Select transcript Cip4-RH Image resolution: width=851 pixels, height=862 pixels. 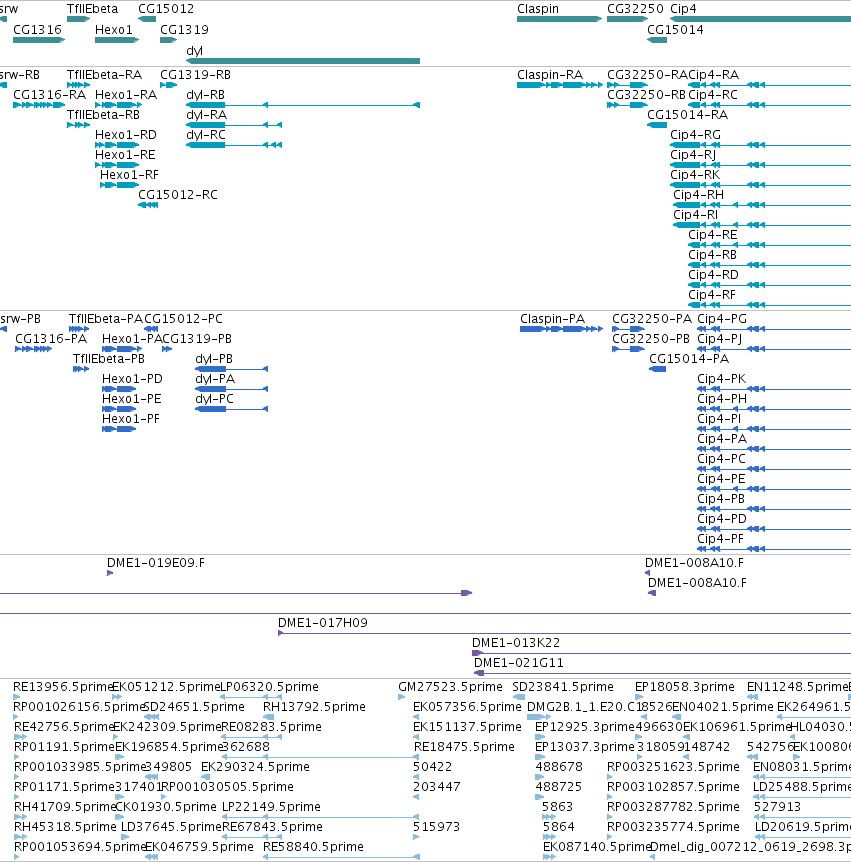coord(762,205)
